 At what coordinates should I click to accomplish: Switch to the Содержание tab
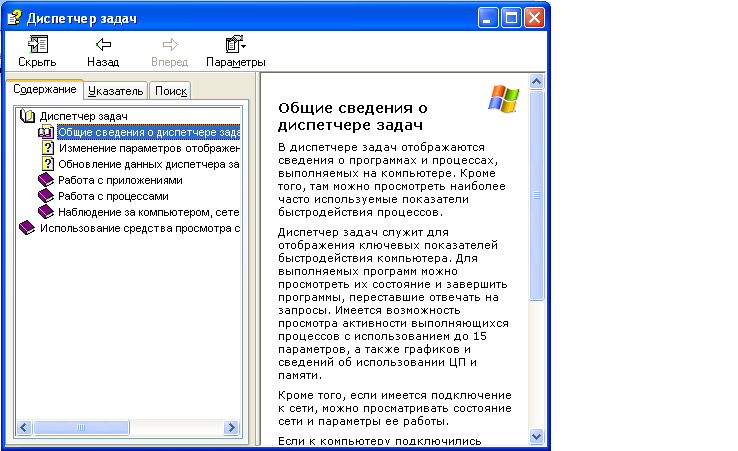coord(45,89)
